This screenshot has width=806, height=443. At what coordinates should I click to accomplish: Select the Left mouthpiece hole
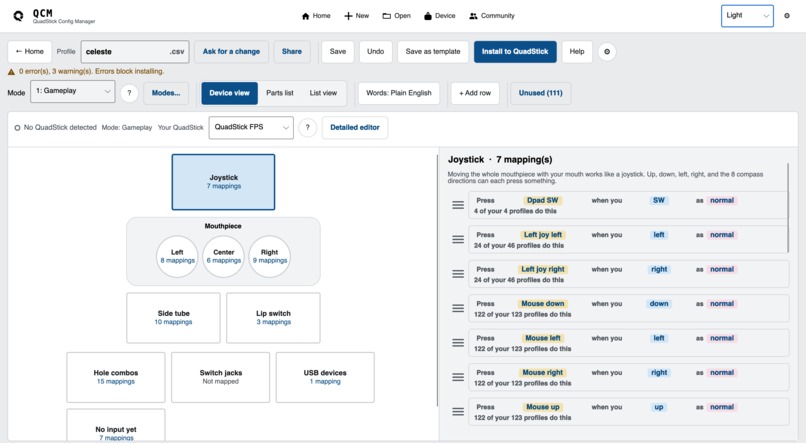[177, 256]
